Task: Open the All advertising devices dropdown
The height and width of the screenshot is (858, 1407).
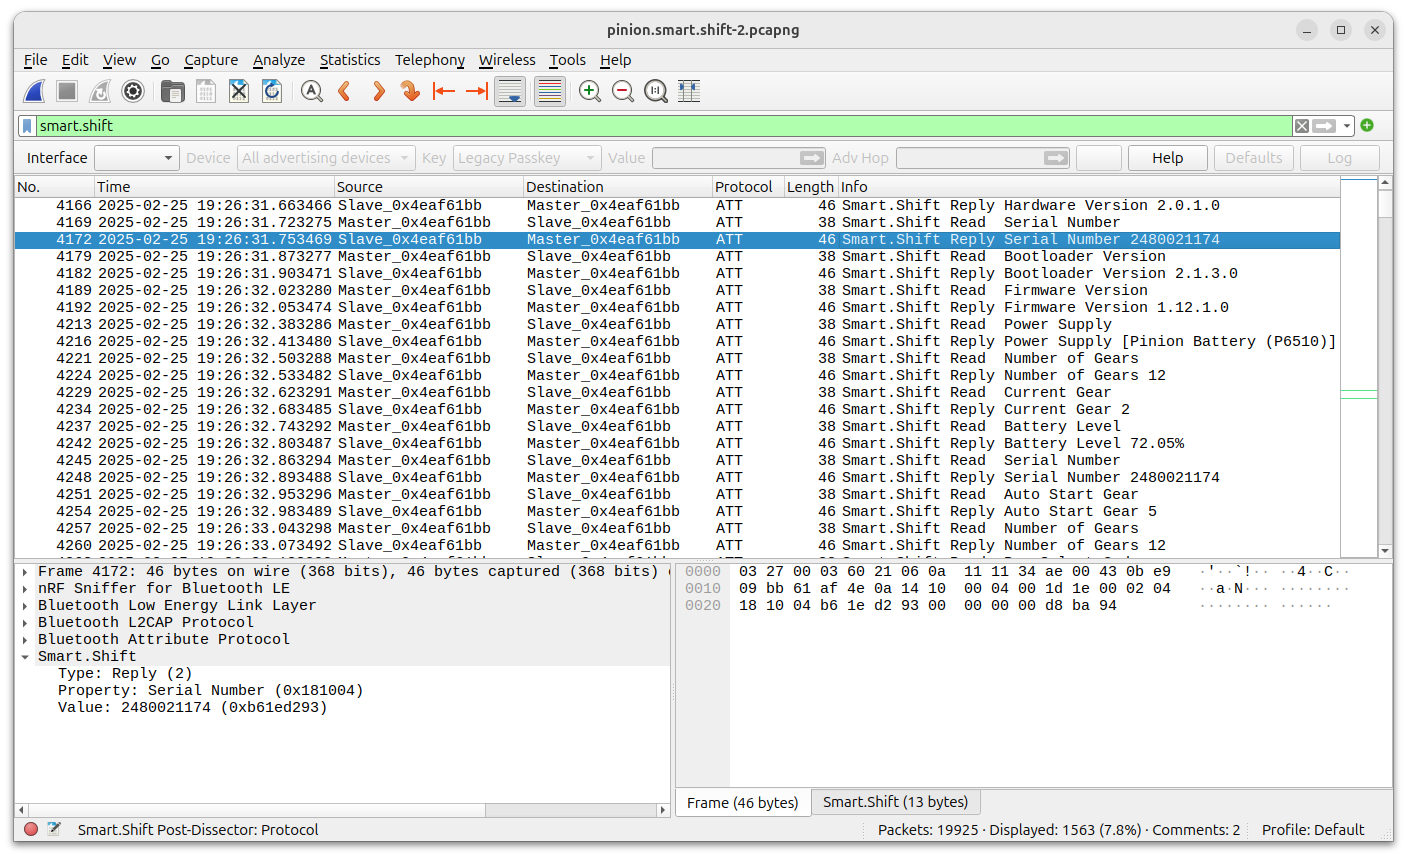Action: [x=326, y=158]
